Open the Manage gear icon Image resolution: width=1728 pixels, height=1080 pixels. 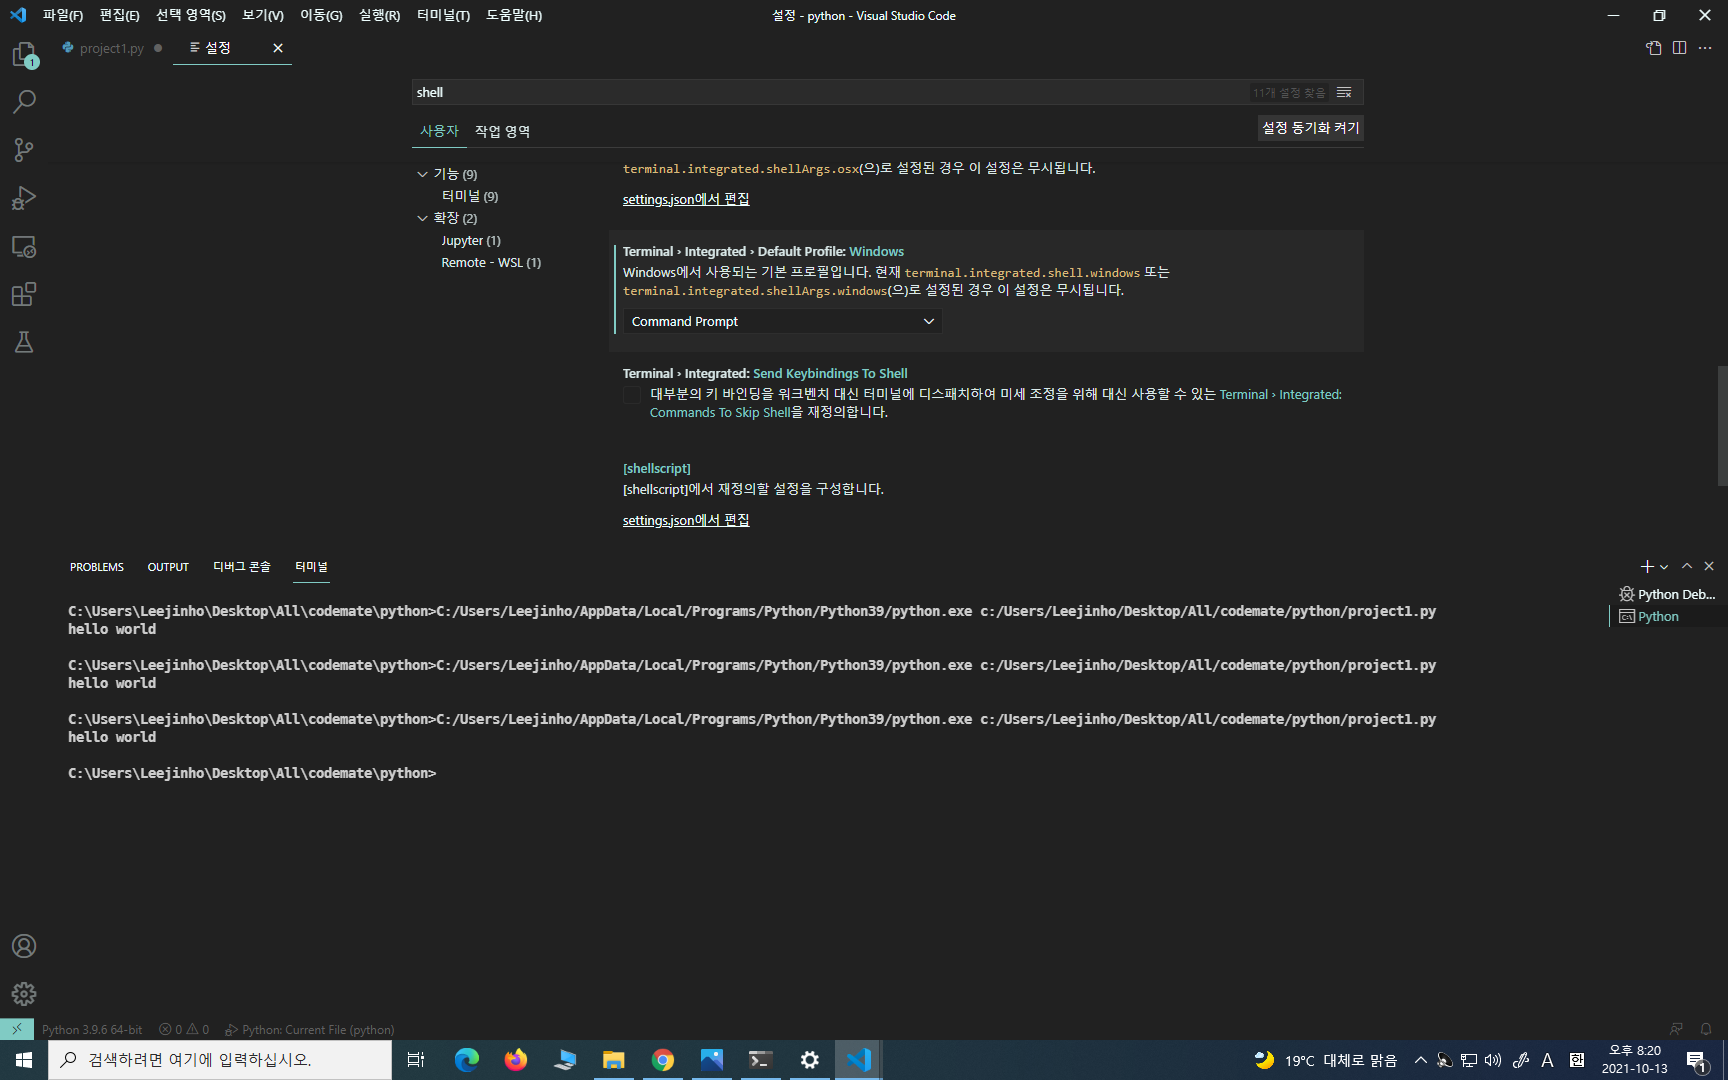24,994
